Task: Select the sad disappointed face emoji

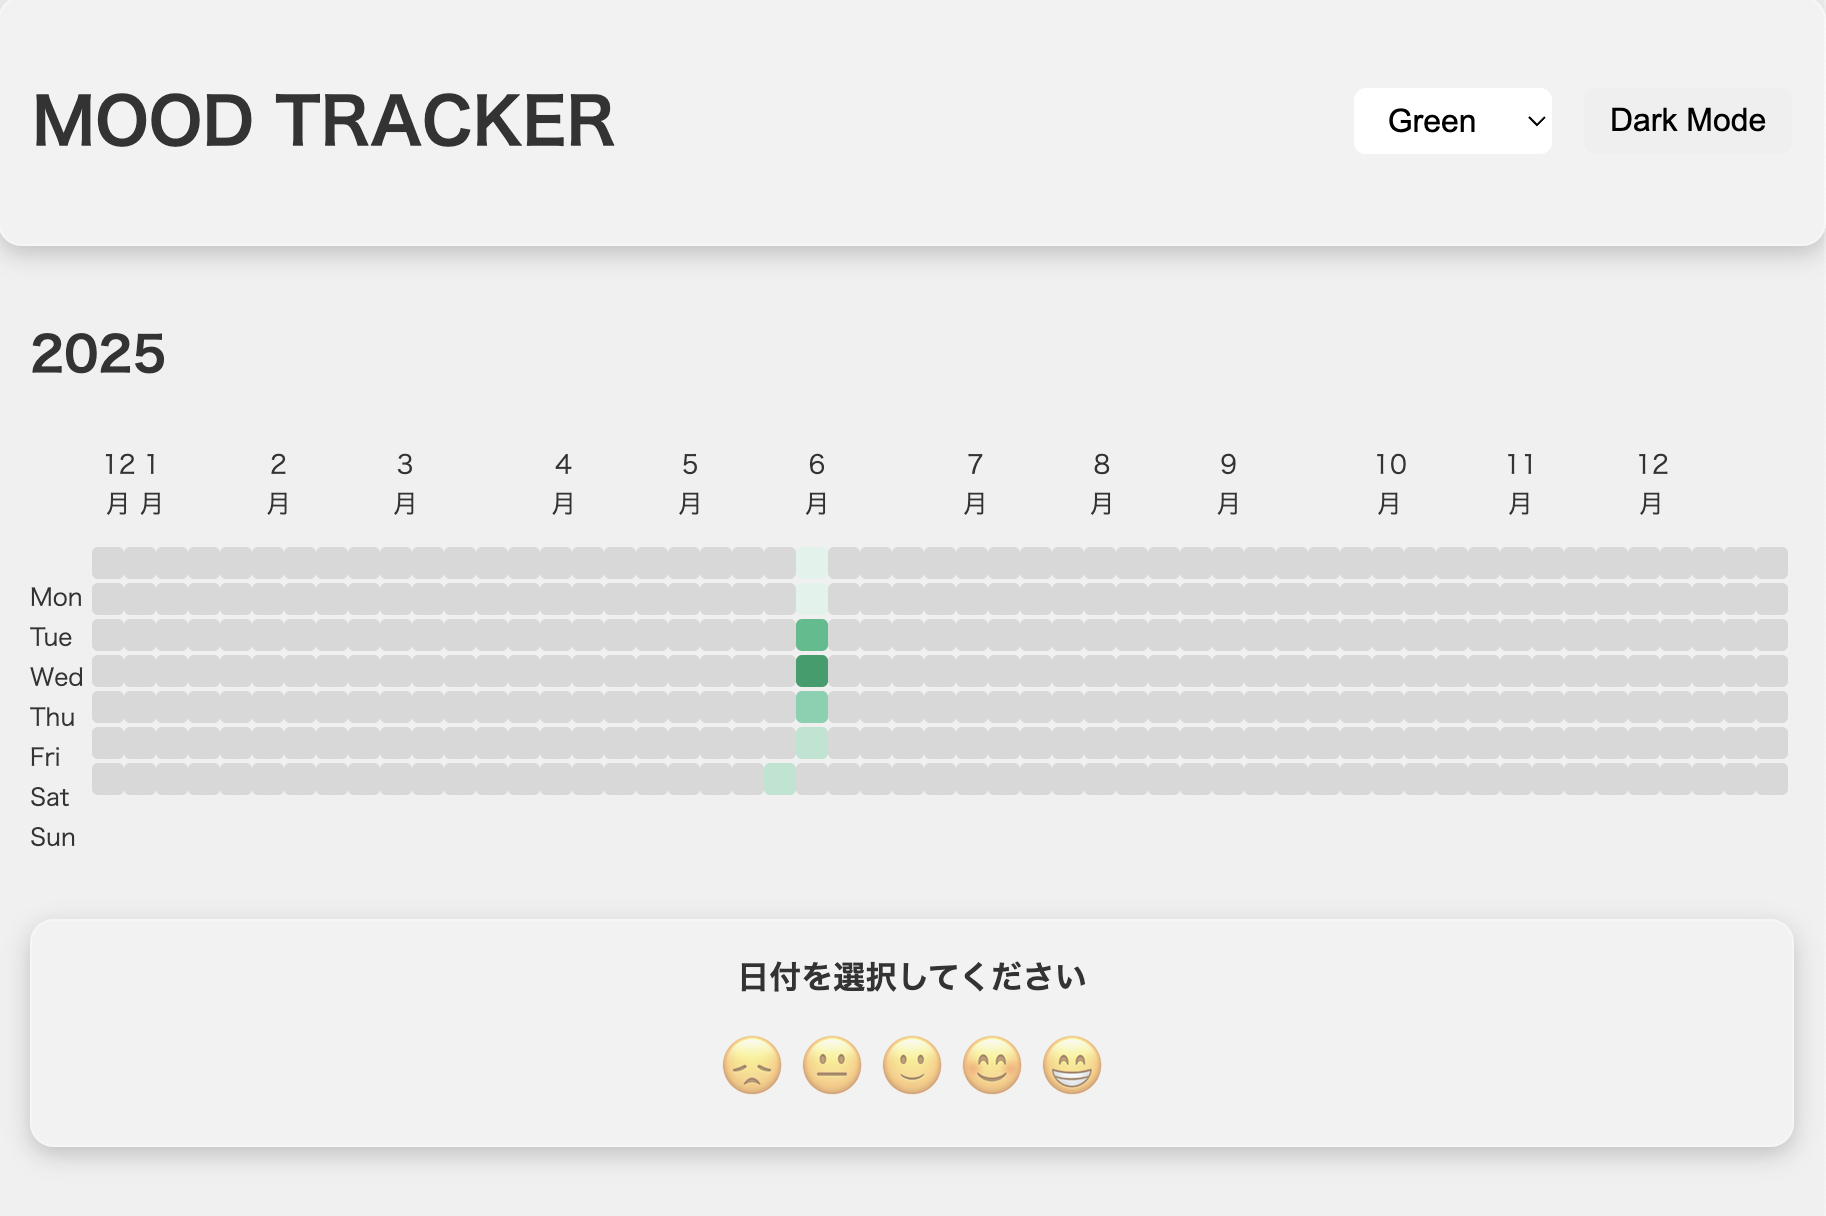Action: (x=752, y=1065)
